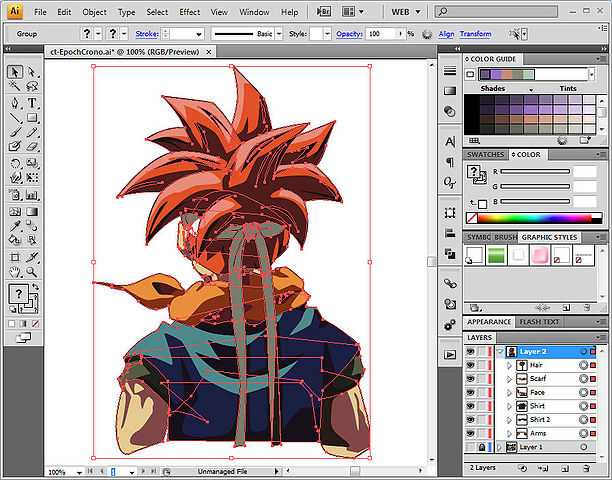Select the Column Graph tool
Screen dimensions: 612x480
point(32,195)
